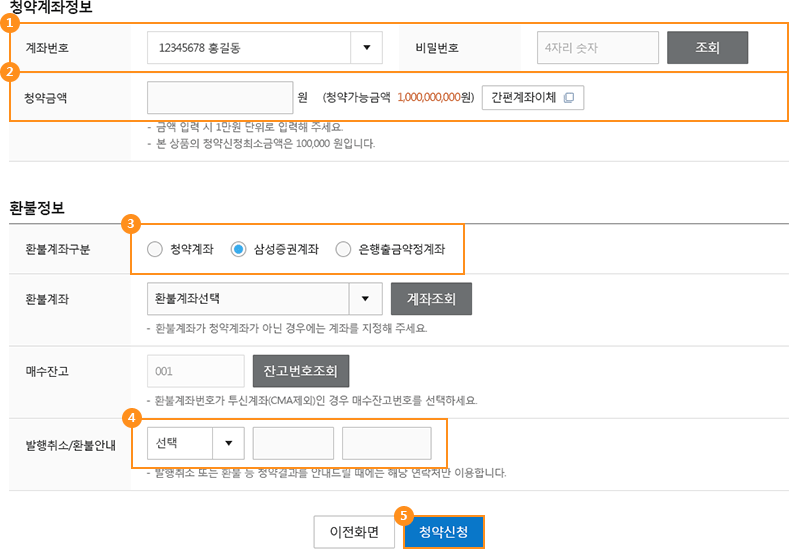Click the middle contact number field

(293, 443)
